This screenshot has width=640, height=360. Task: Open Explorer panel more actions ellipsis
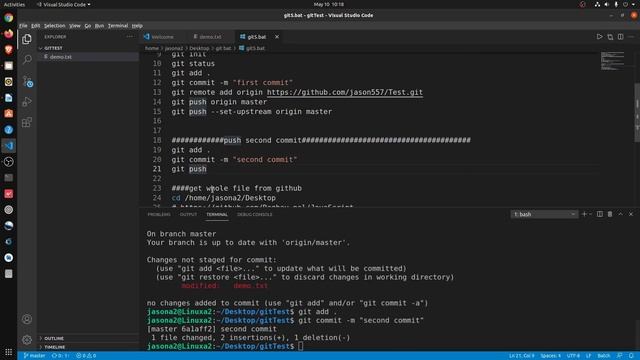[x=130, y=37]
